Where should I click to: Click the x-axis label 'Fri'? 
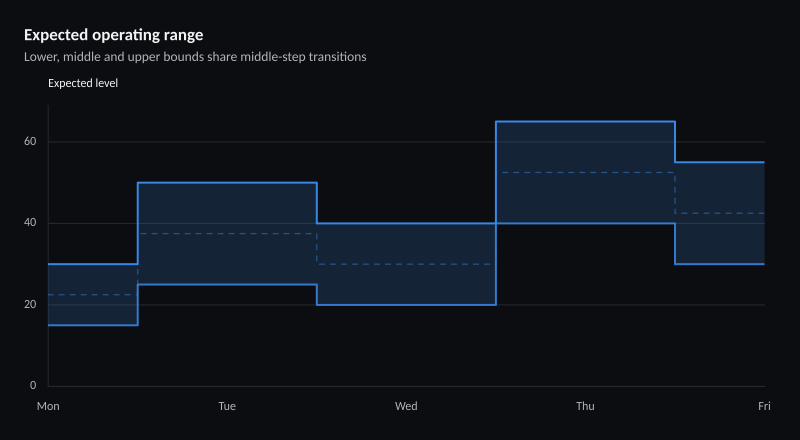764,406
